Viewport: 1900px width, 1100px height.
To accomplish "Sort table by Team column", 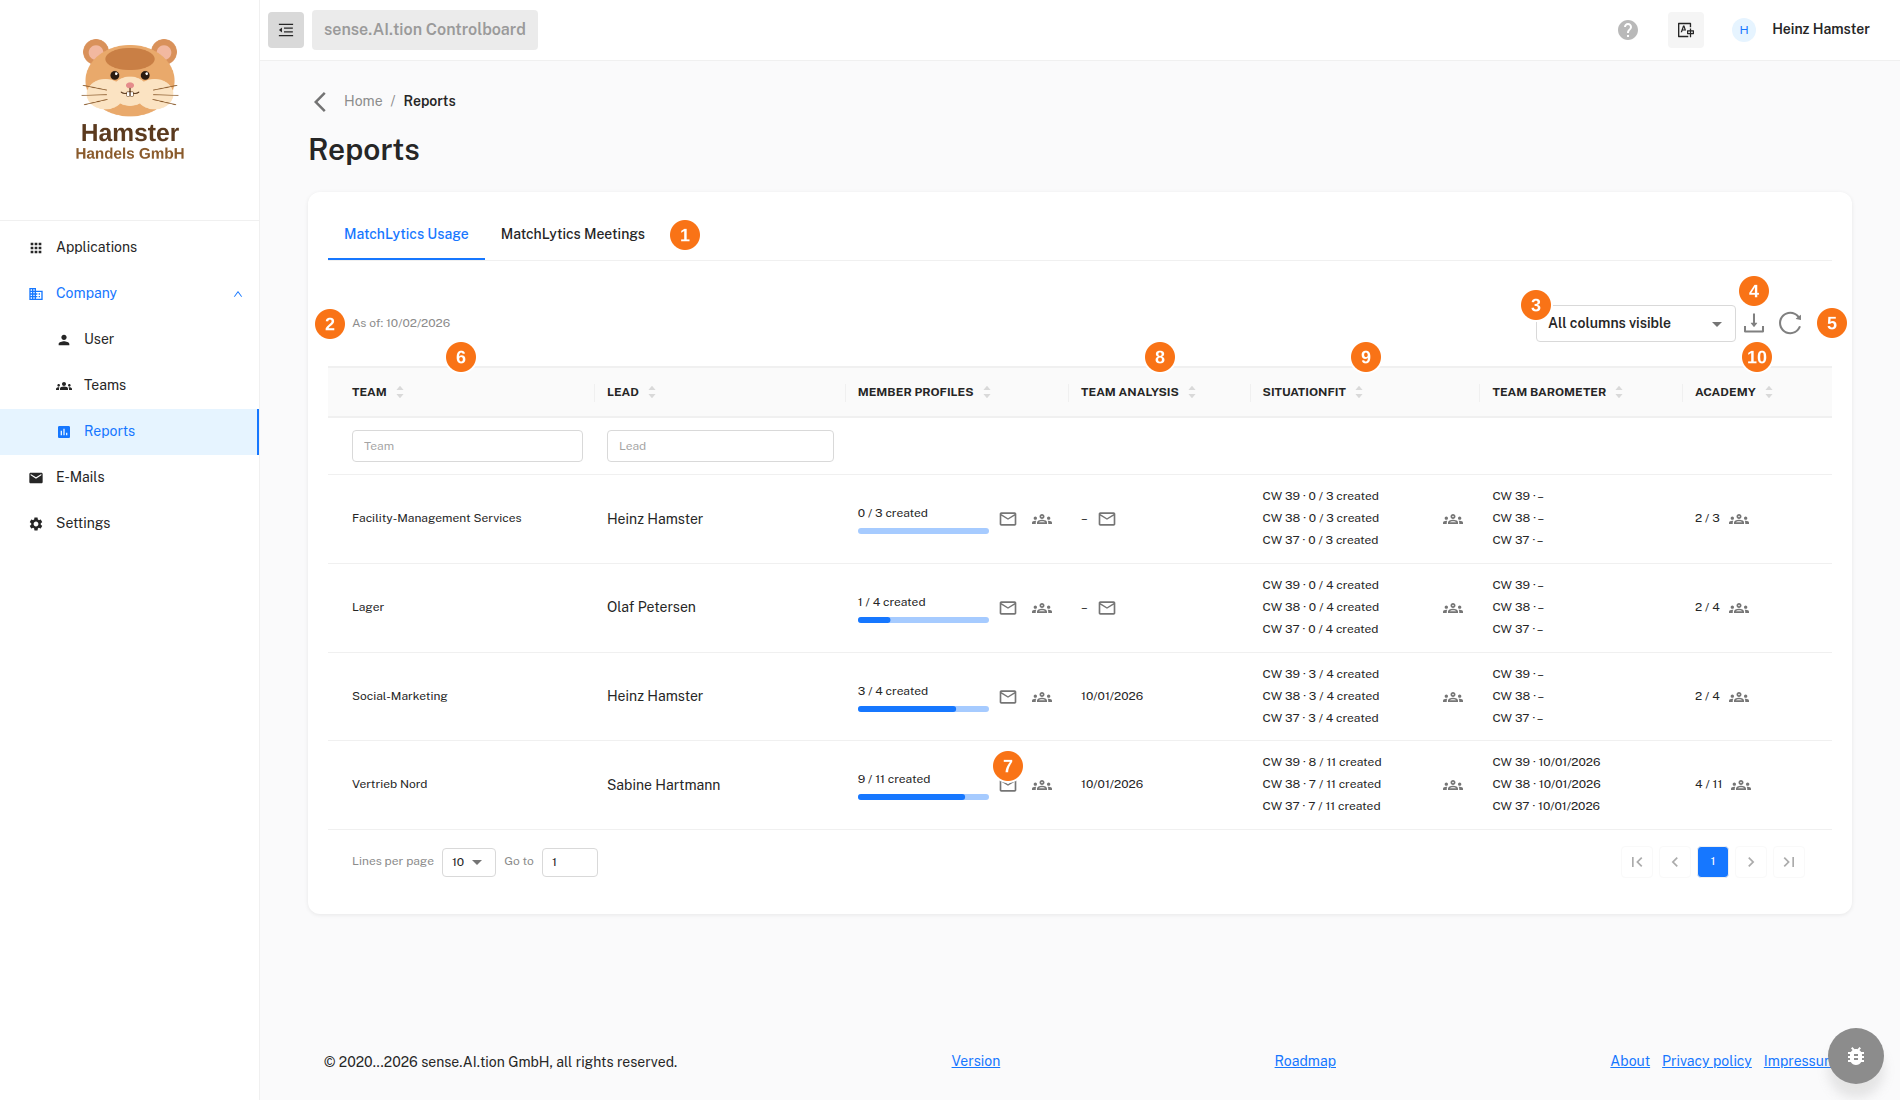I will click(400, 392).
